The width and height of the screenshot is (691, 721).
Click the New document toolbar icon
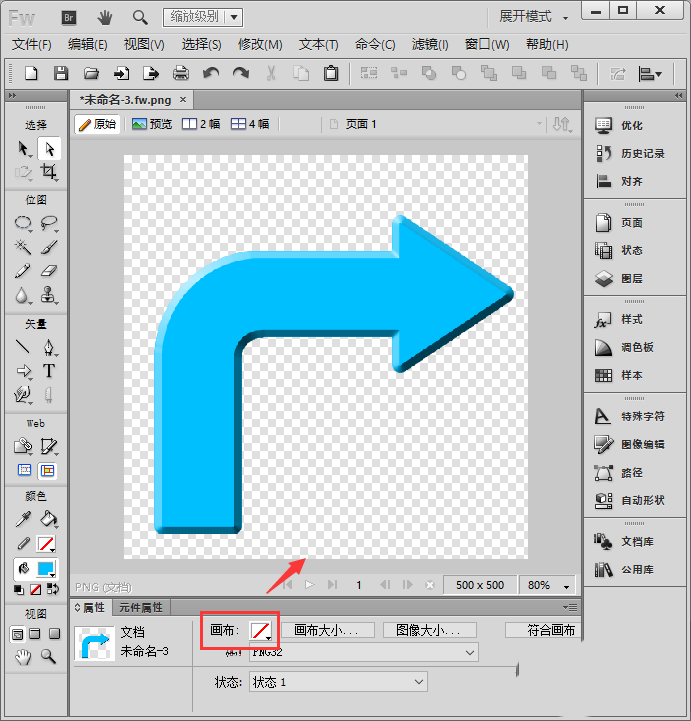pos(31,73)
